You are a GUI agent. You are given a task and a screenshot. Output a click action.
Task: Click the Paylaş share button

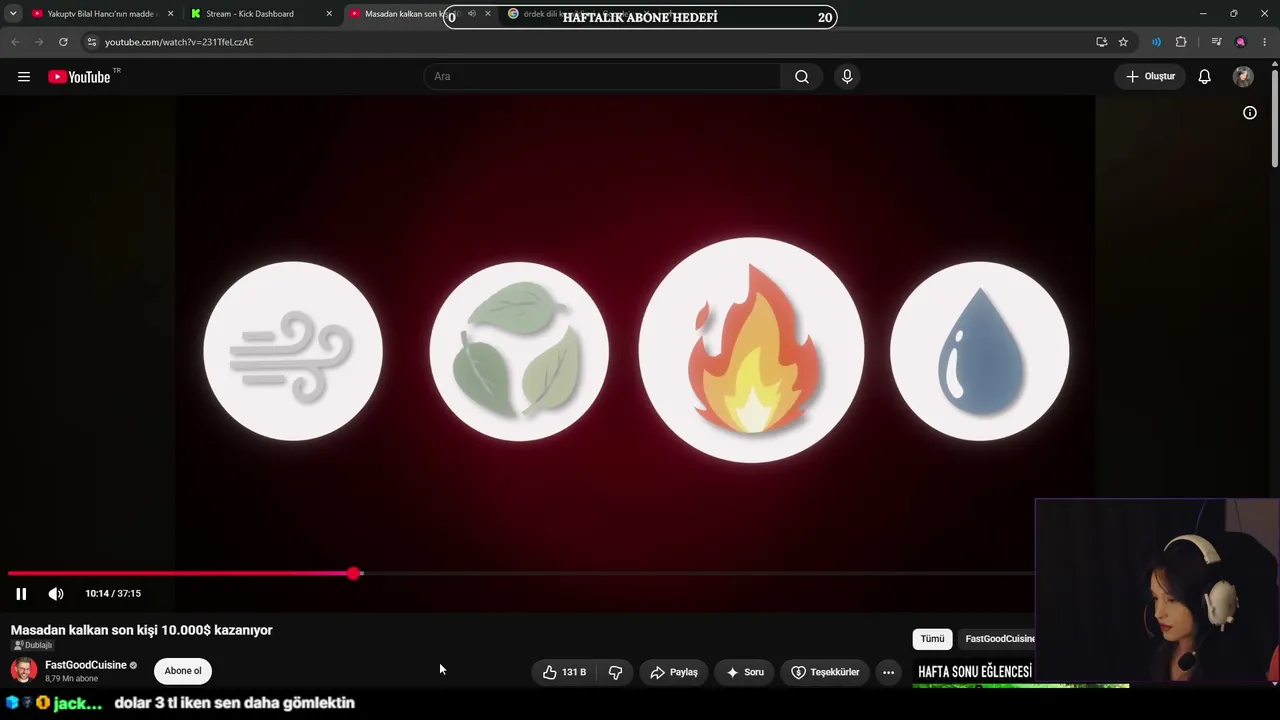(x=674, y=672)
